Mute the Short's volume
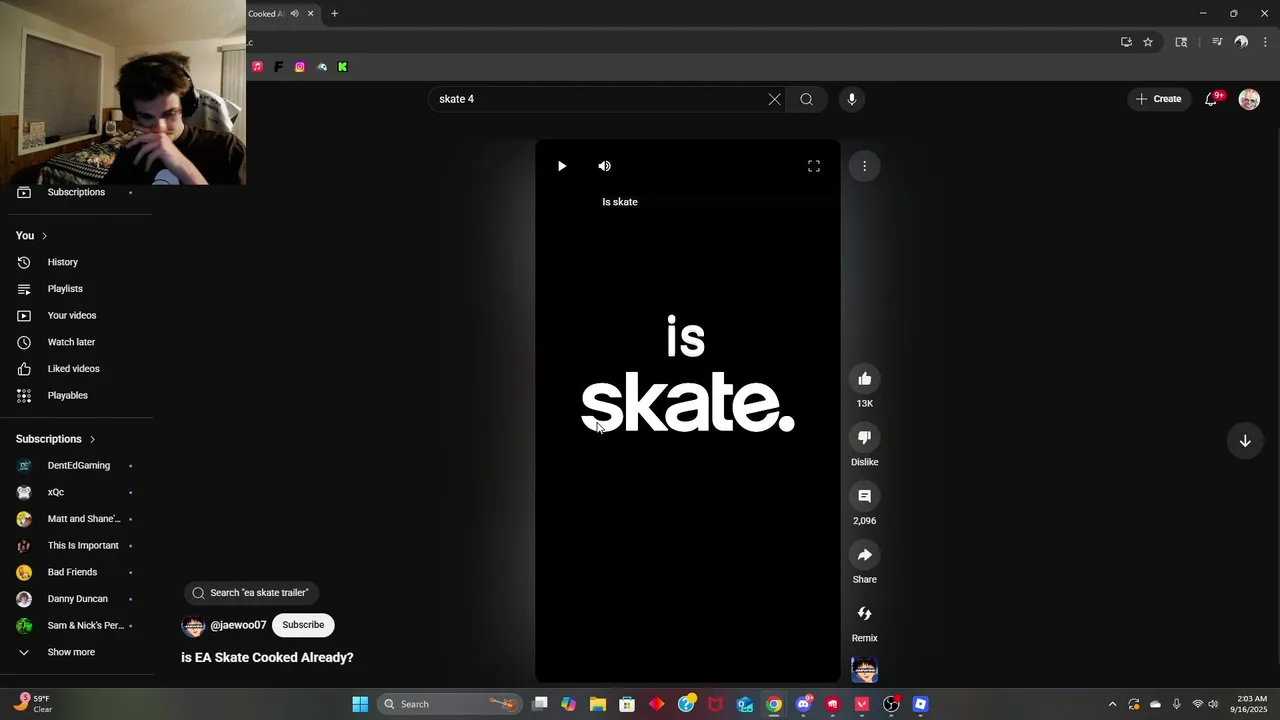1280x720 pixels. (604, 166)
